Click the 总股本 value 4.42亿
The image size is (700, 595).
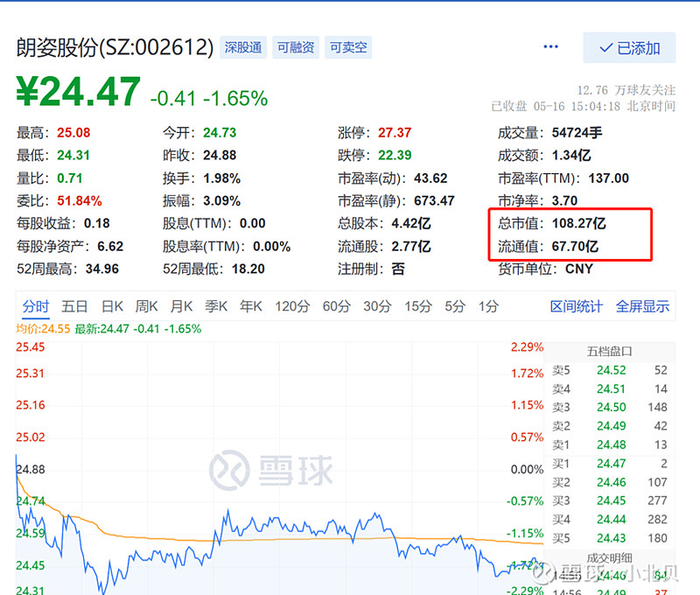click(411, 223)
